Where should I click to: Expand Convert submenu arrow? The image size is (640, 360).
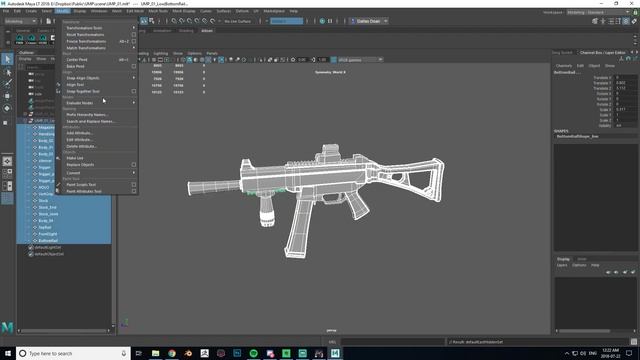133,173
